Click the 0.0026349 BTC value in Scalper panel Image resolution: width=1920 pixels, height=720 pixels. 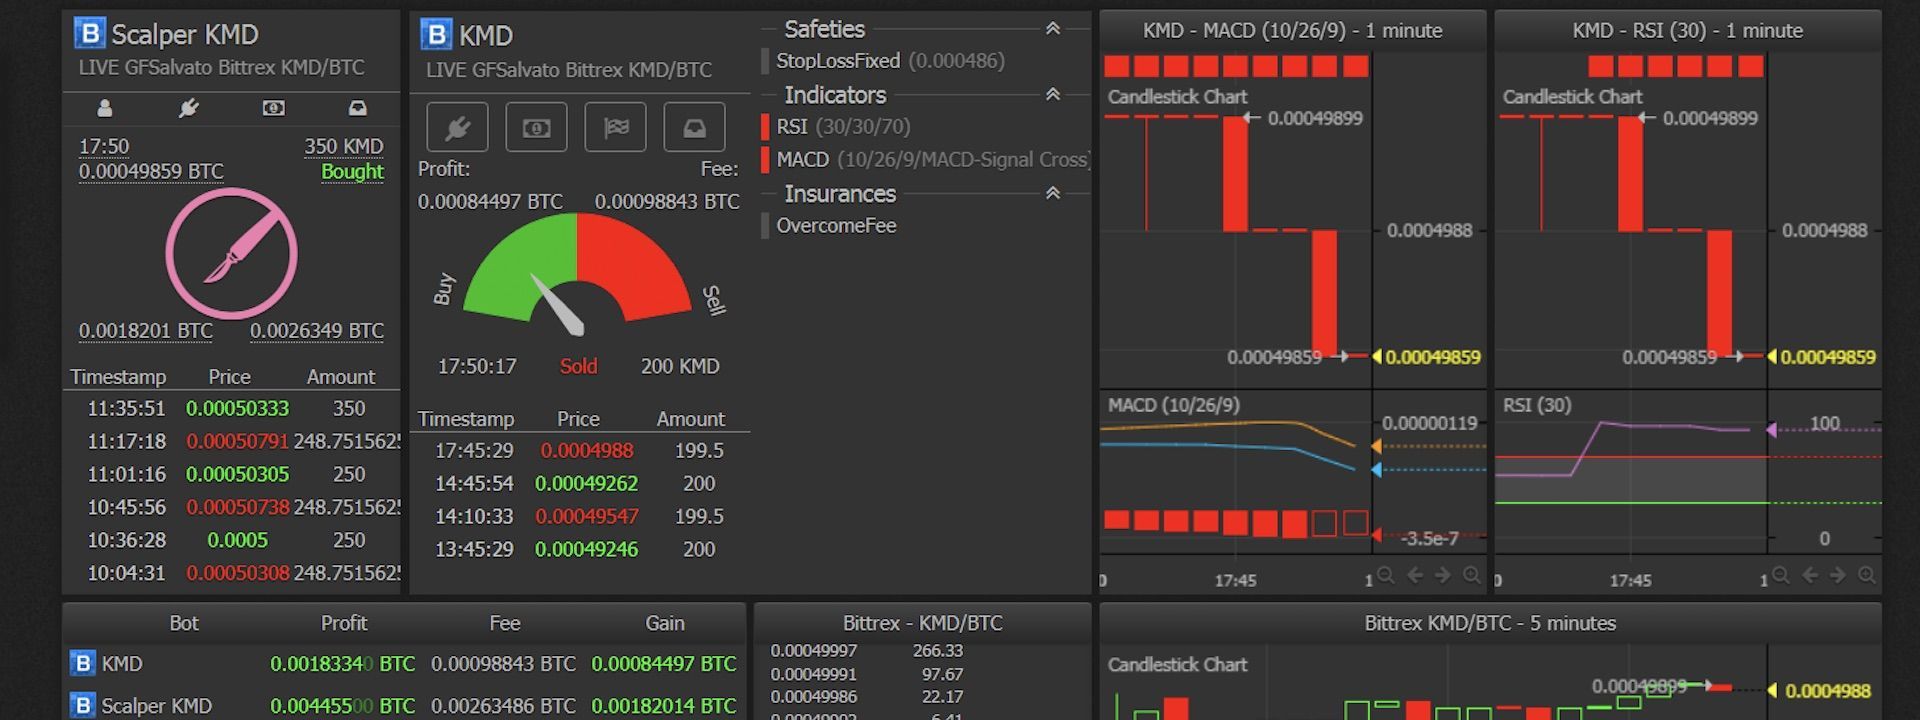(x=317, y=331)
